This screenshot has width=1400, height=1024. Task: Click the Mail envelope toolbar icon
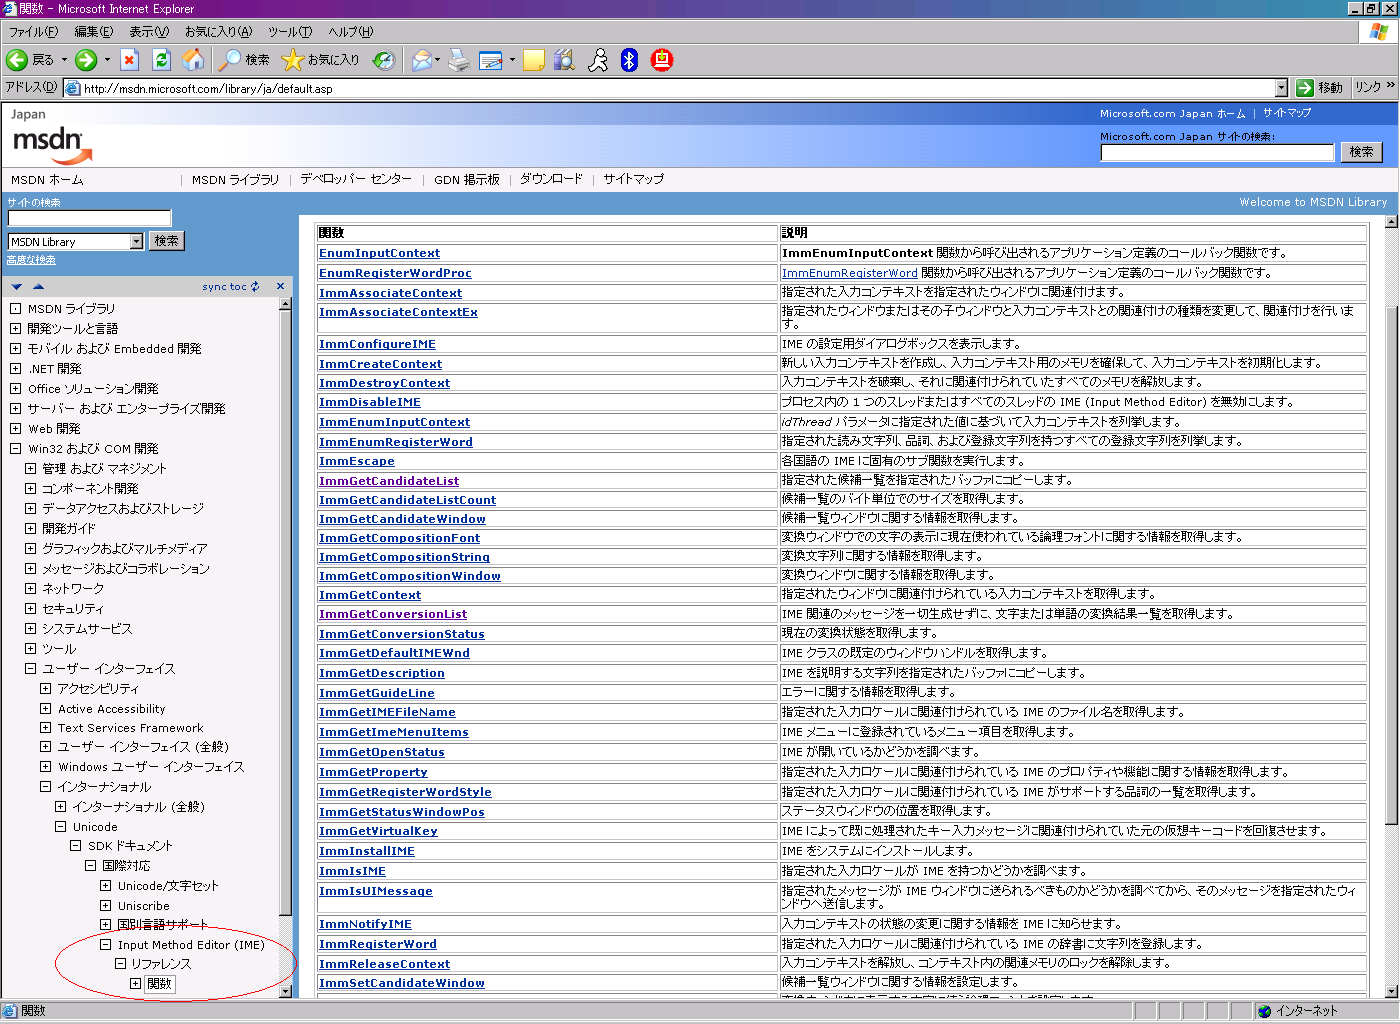[422, 60]
